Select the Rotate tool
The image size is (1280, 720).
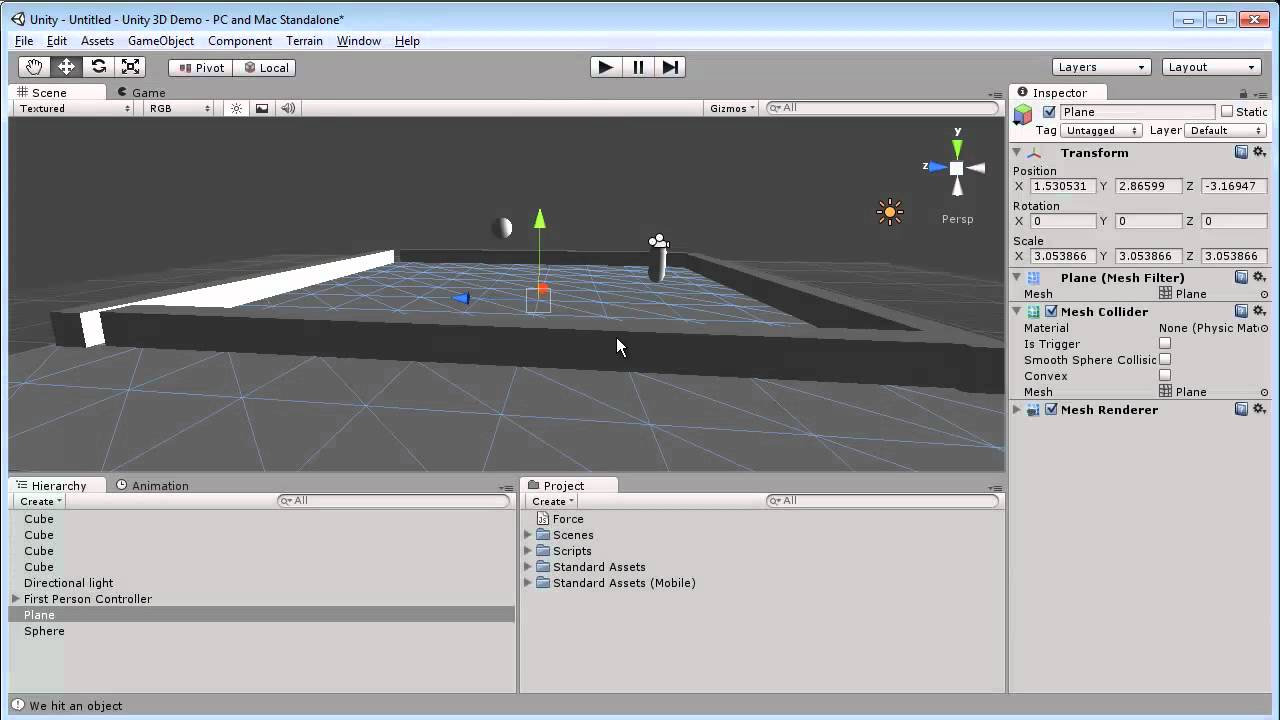[x=98, y=67]
